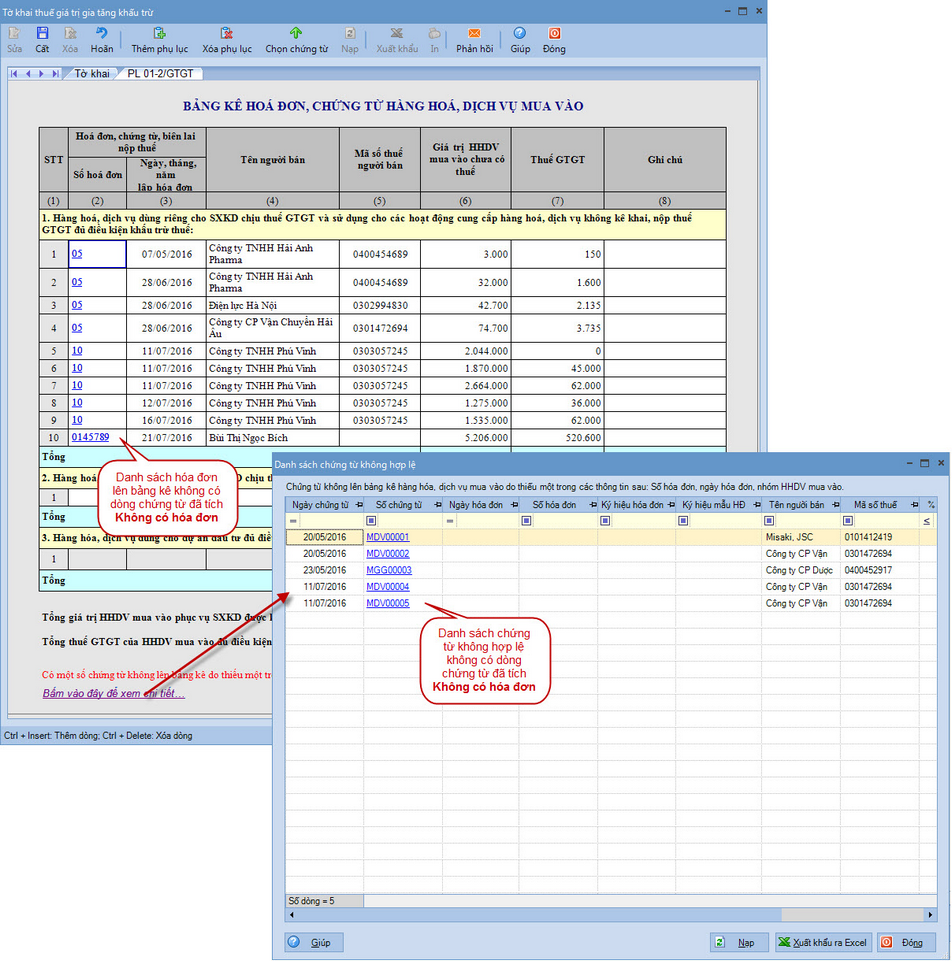Pin the Ký hiệu hóa đơn column
This screenshot has width=952, height=961.
(x=671, y=505)
